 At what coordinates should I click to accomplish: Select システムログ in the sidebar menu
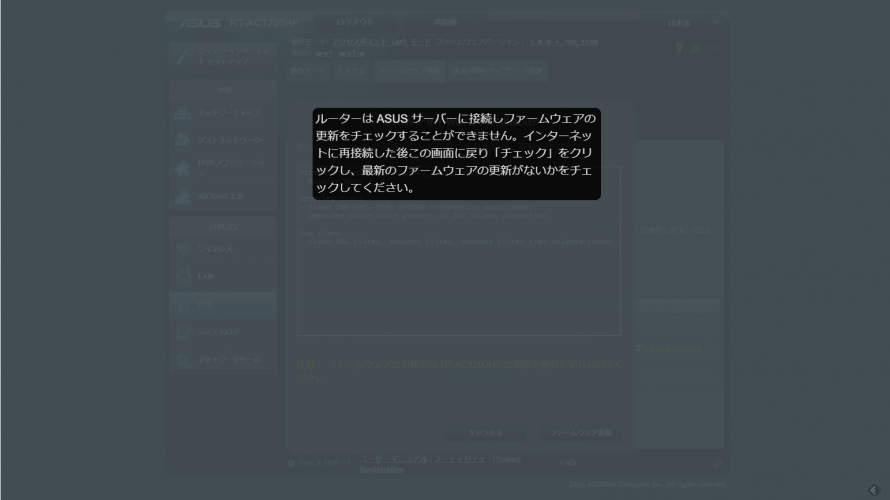click(219, 332)
